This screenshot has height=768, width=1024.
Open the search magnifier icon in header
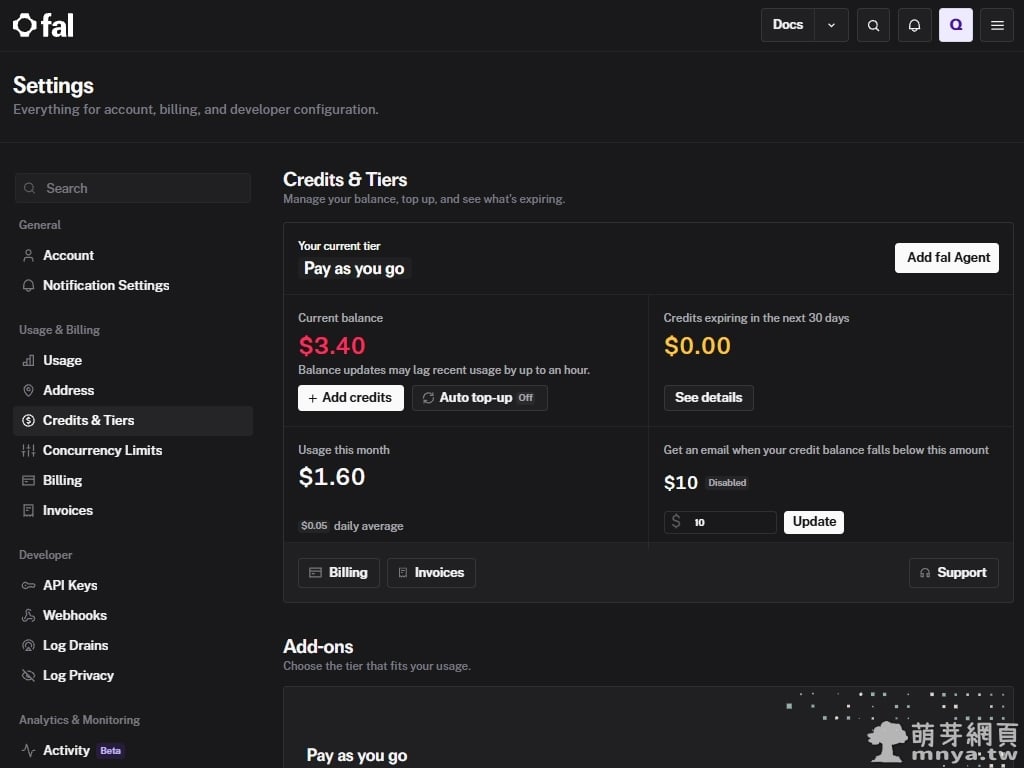[x=873, y=25]
